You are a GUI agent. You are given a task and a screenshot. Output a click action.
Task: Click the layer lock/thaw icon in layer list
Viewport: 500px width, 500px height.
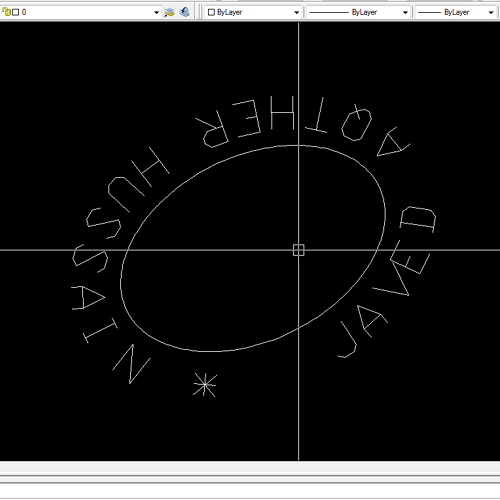6,12
